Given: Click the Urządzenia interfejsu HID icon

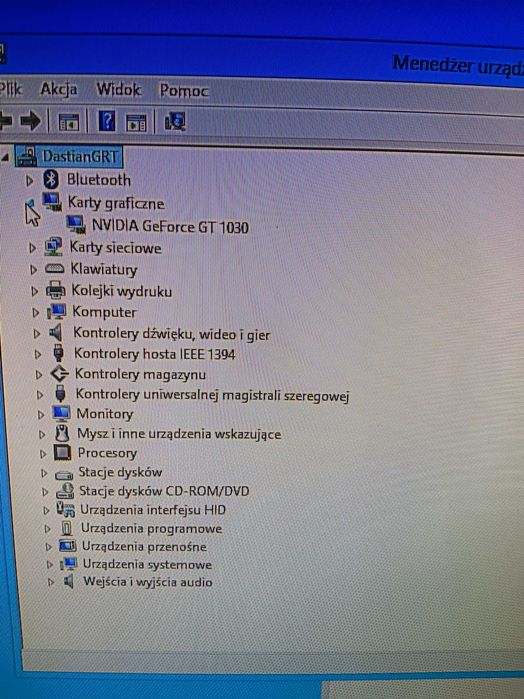Looking at the screenshot, I should (x=66, y=510).
